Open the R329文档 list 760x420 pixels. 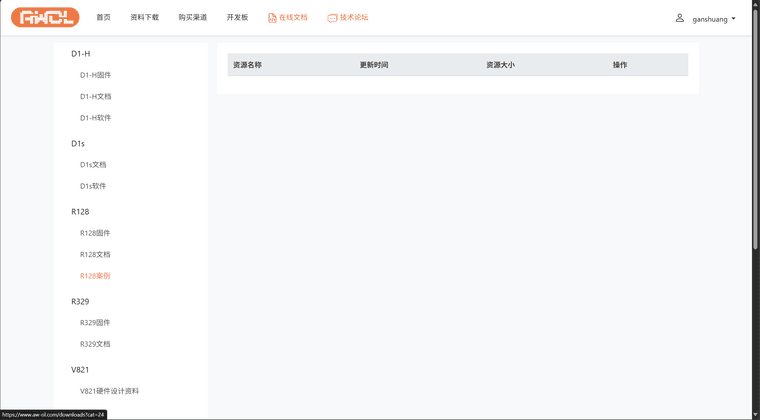point(95,344)
